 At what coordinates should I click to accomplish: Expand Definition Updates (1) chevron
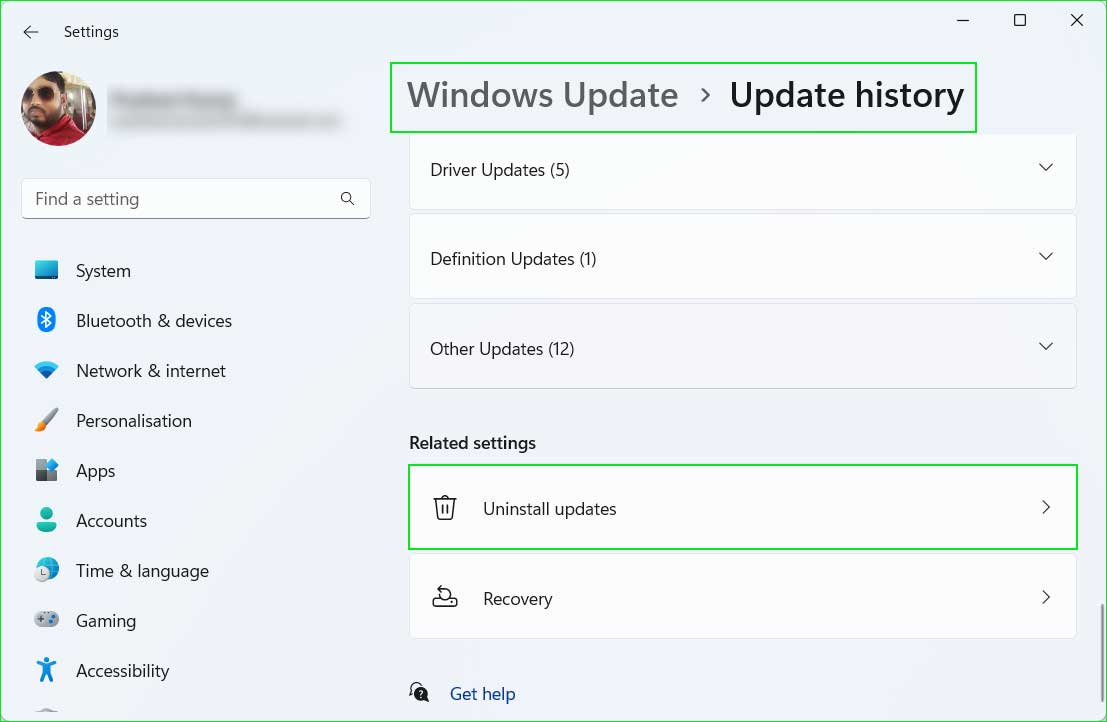(x=1046, y=257)
